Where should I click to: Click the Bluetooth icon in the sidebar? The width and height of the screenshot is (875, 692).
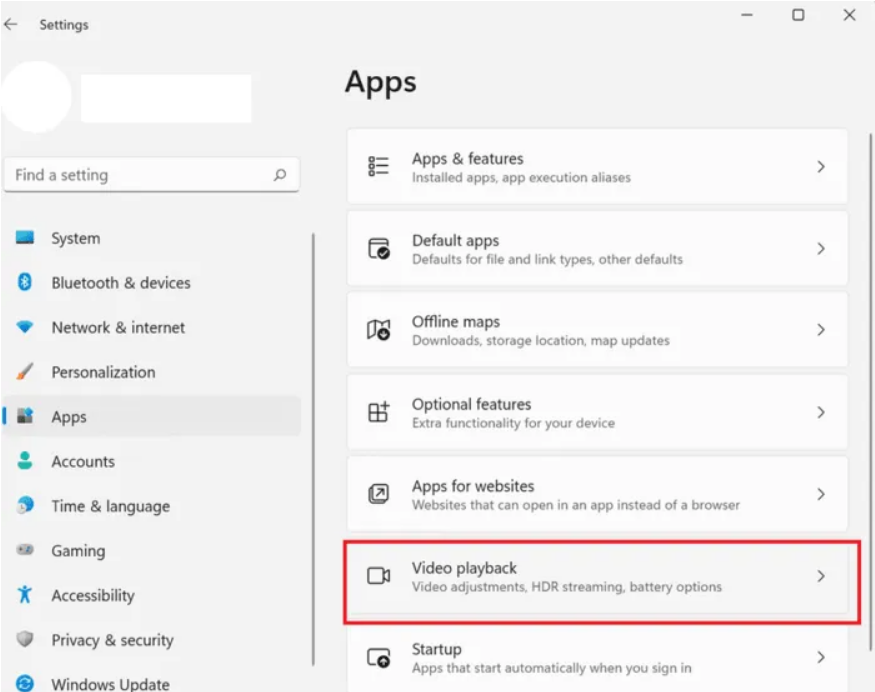click(26, 283)
